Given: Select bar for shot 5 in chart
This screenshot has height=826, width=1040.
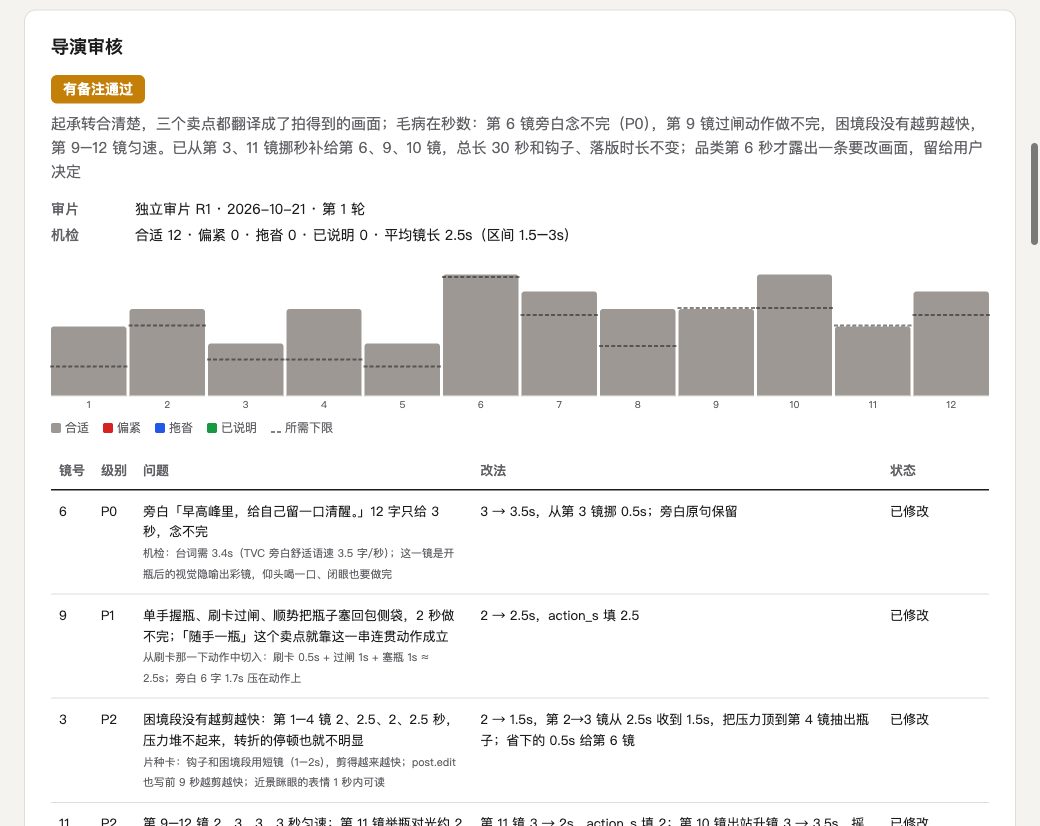Looking at the screenshot, I should tap(402, 370).
